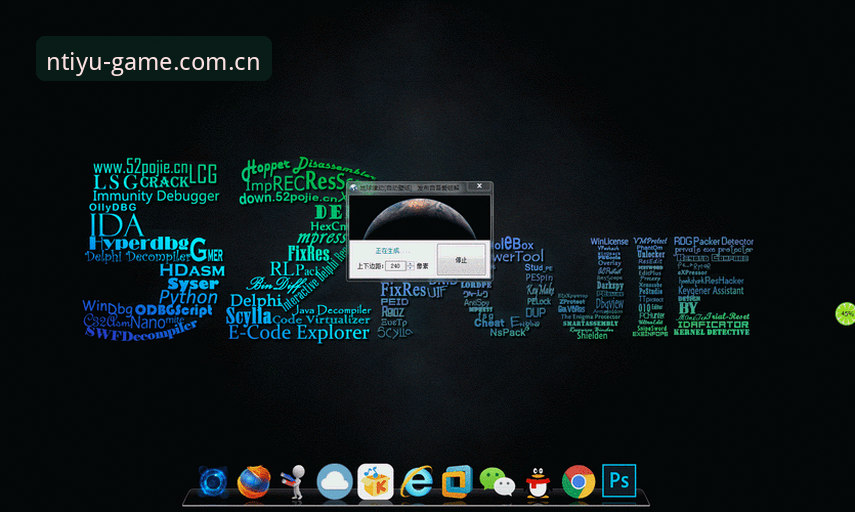Open the QQ penguin icon
Screen dimensions: 855x512
click(x=538, y=482)
